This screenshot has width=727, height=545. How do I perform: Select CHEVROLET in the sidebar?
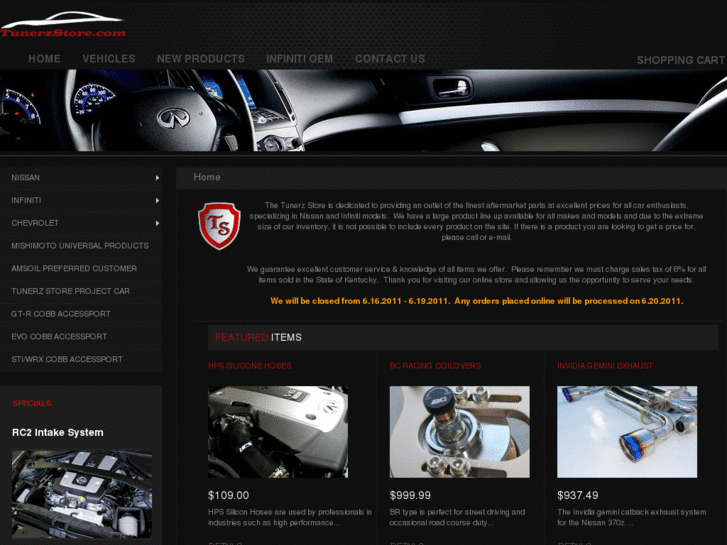tap(35, 223)
